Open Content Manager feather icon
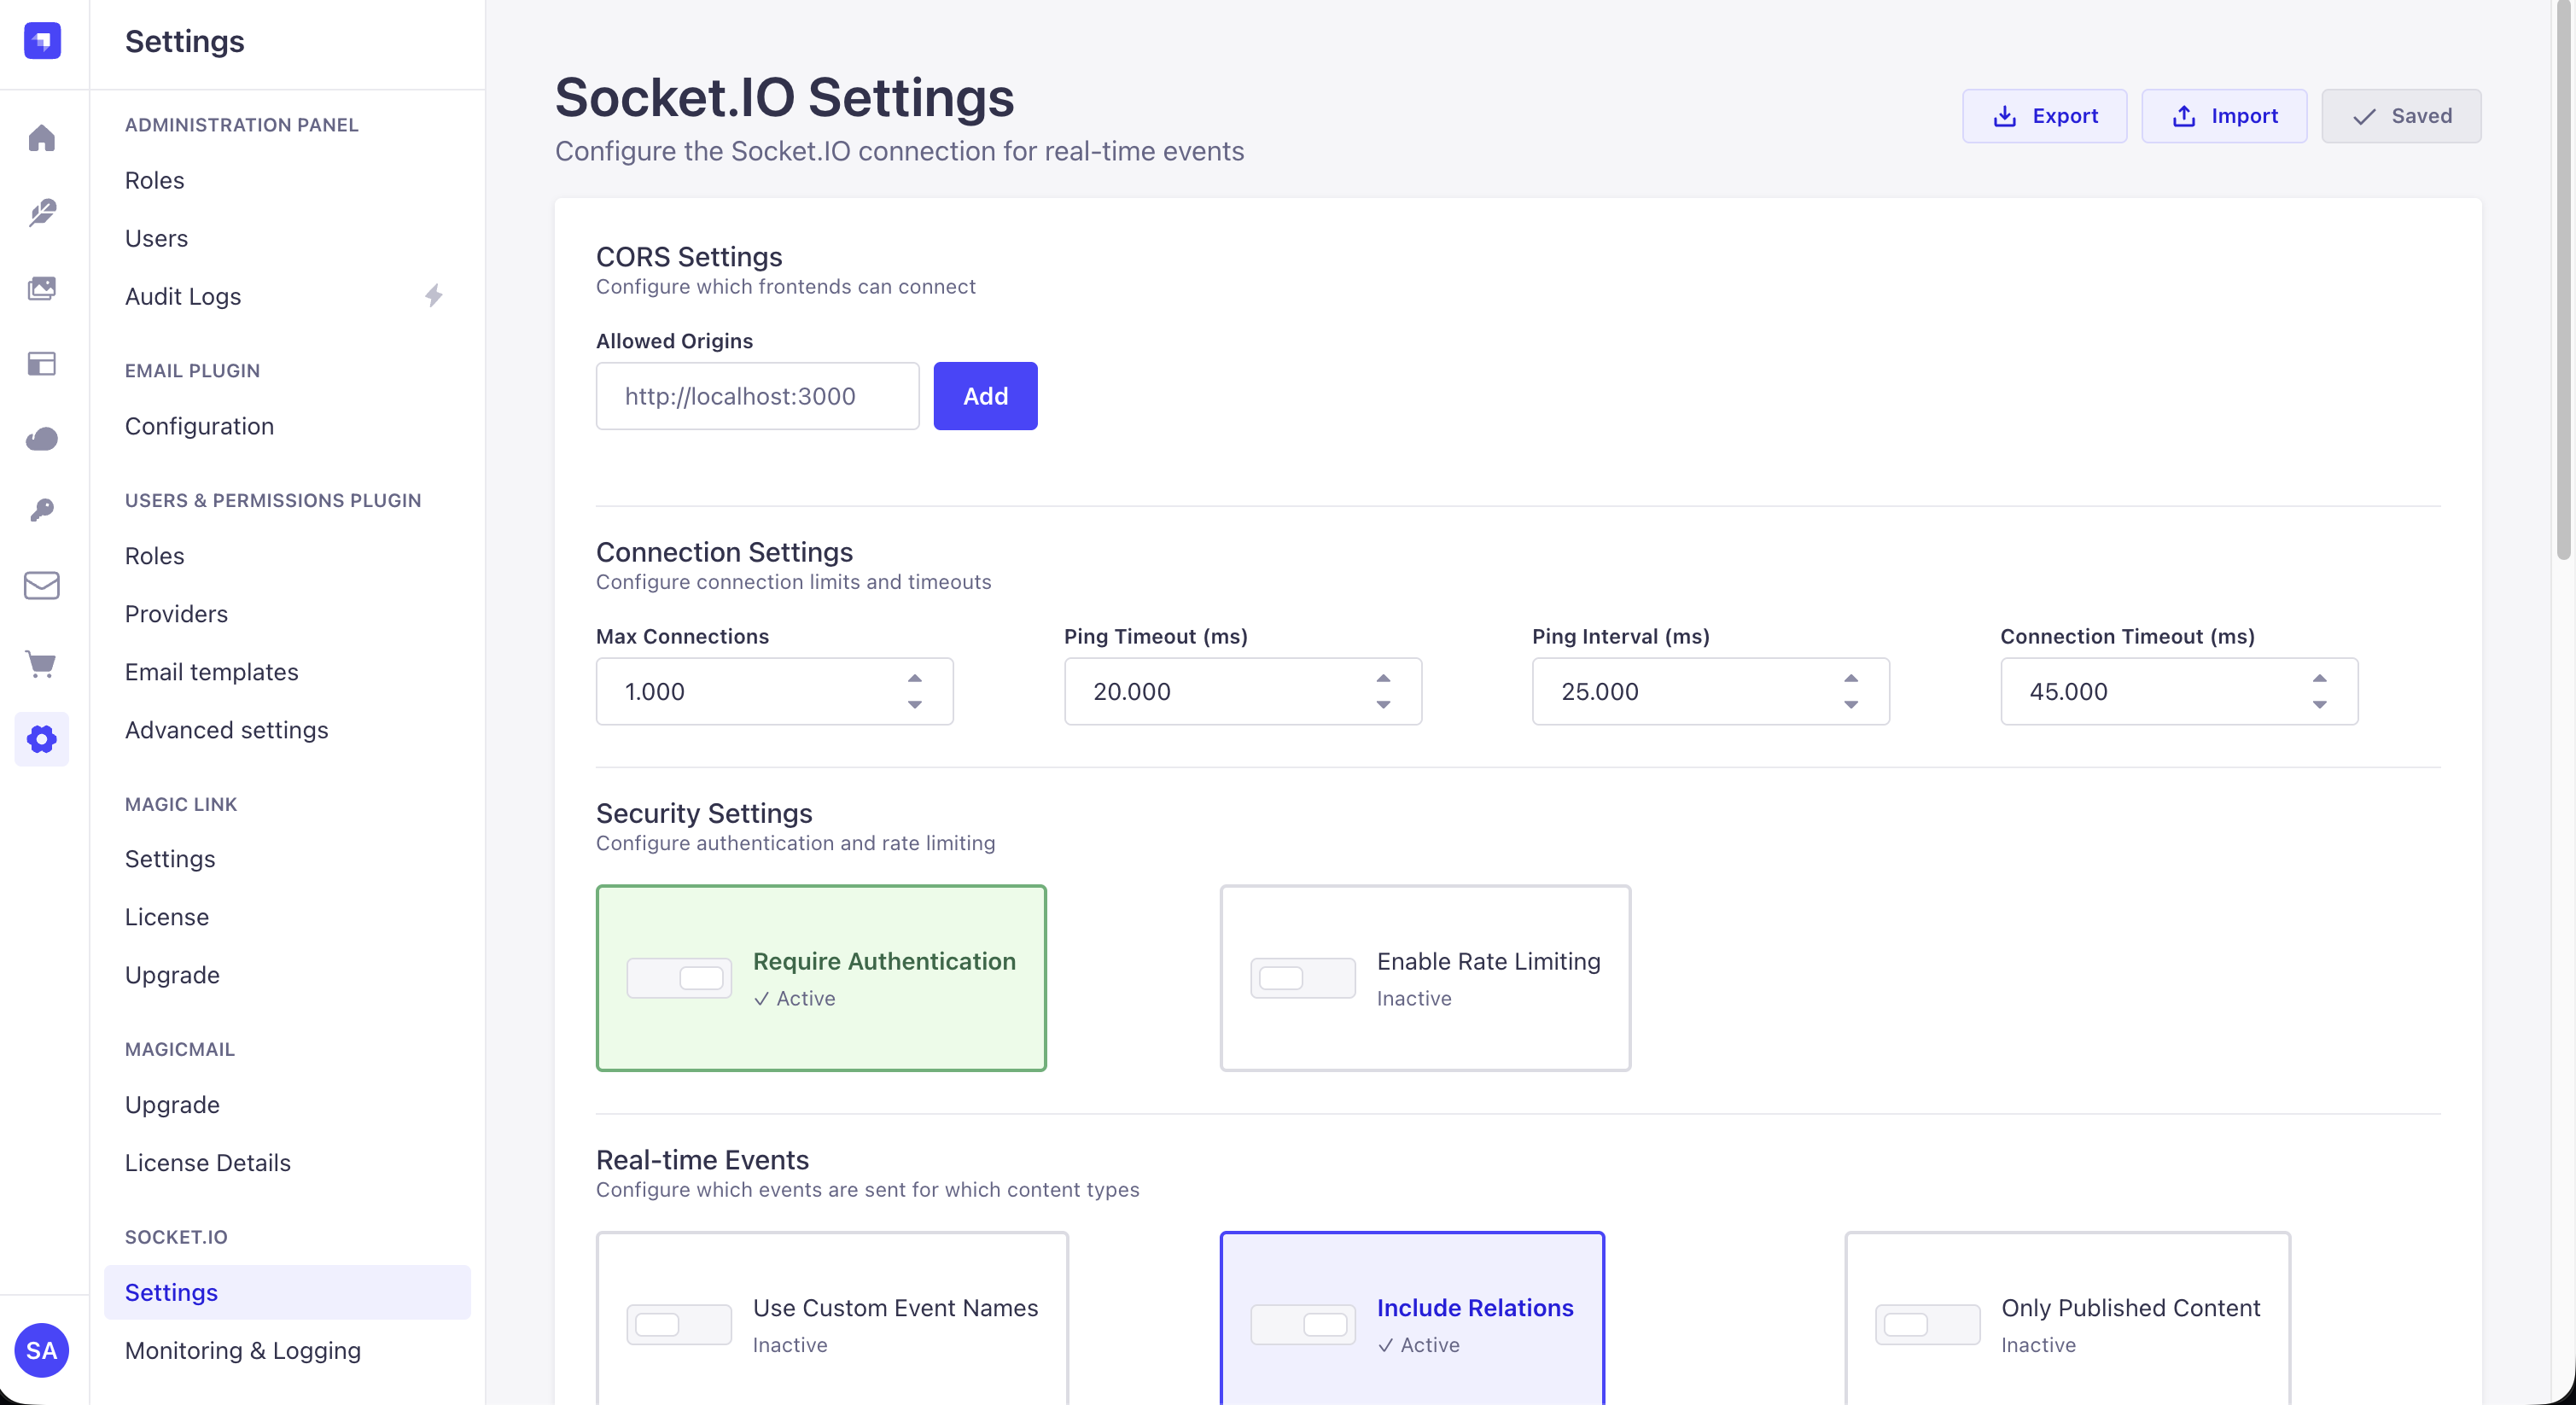This screenshot has width=2576, height=1405. (x=42, y=212)
